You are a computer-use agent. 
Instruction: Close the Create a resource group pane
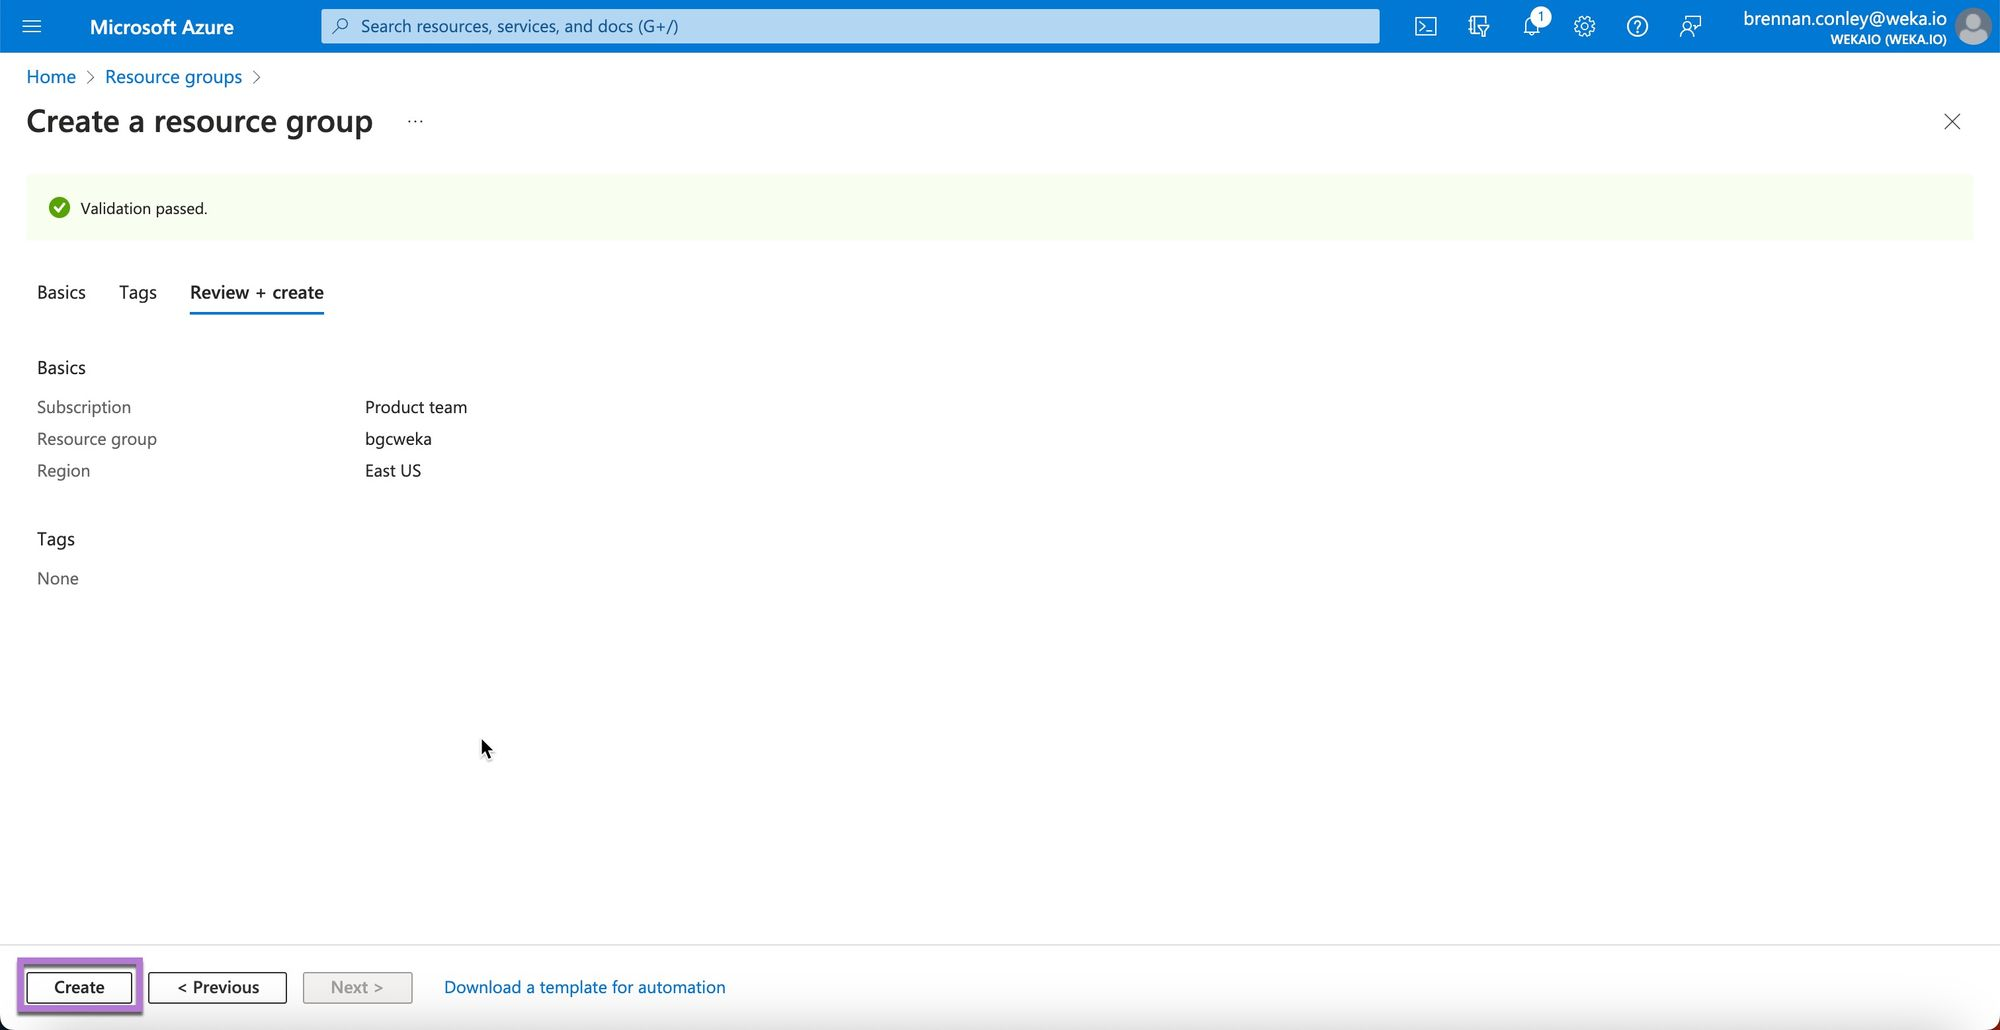(1951, 122)
